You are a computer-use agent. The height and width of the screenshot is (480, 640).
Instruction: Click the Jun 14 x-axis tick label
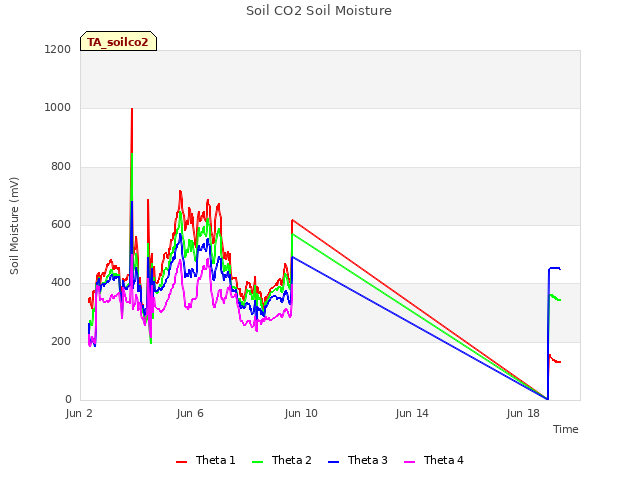click(412, 413)
